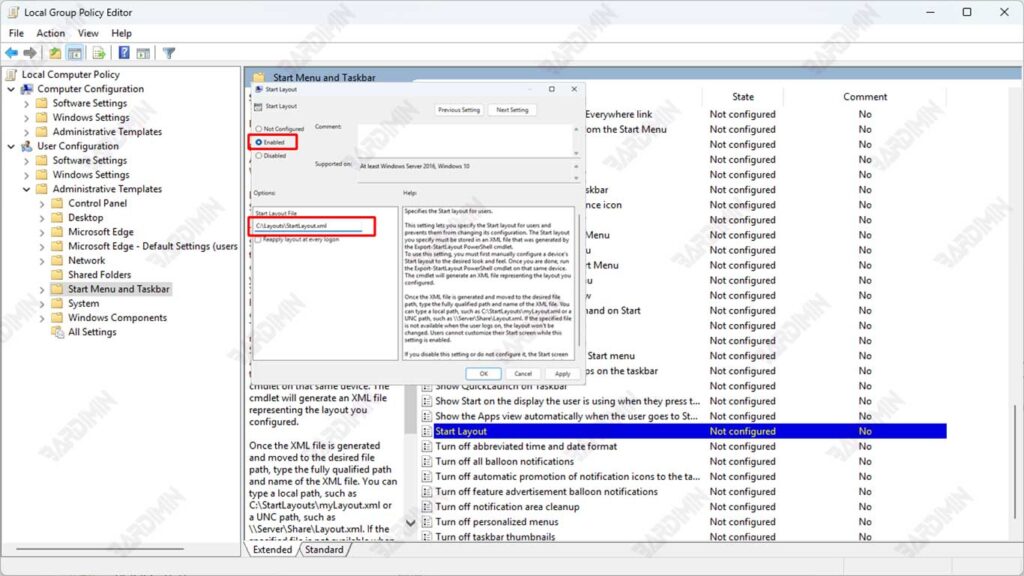Click the Microsoft Edge folder icon
The height and width of the screenshot is (576, 1024).
(x=57, y=232)
